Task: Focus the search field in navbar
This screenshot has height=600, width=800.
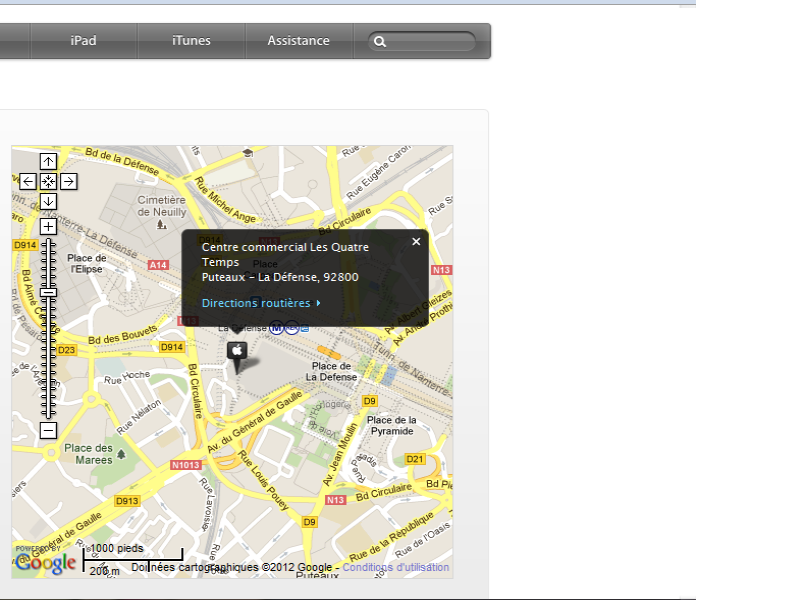Action: (x=422, y=41)
